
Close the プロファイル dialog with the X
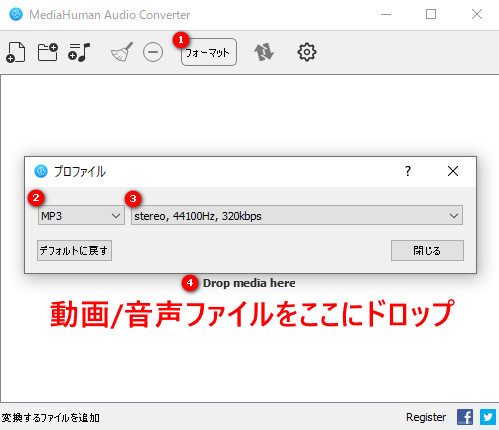click(453, 171)
